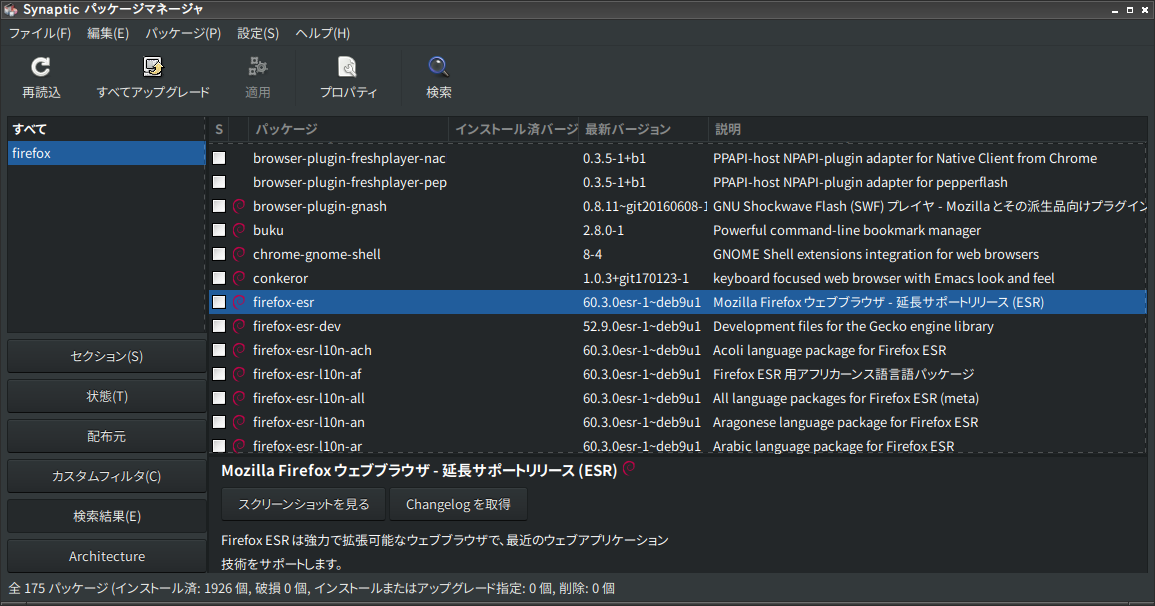The width and height of the screenshot is (1155, 606).
Task: Click the 配布元 filter button
Action: coord(107,437)
